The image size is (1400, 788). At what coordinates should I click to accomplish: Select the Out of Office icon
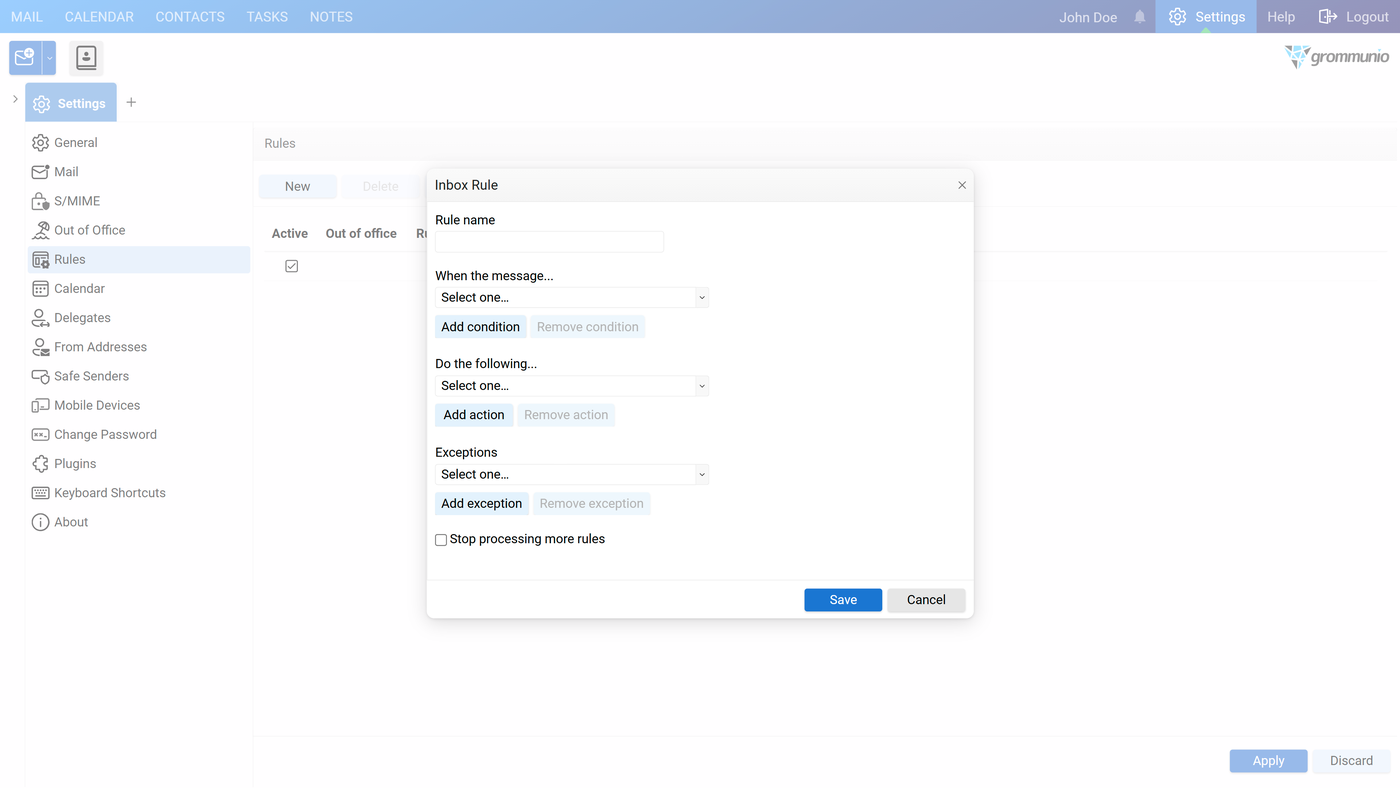pos(40,230)
